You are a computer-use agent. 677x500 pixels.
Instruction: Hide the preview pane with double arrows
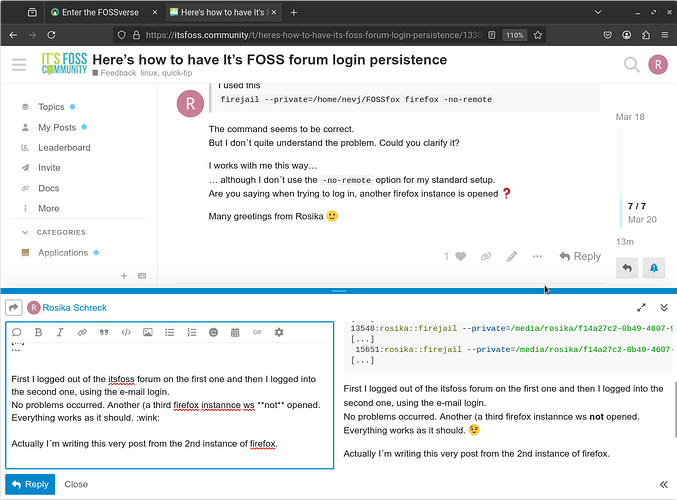coord(664,484)
